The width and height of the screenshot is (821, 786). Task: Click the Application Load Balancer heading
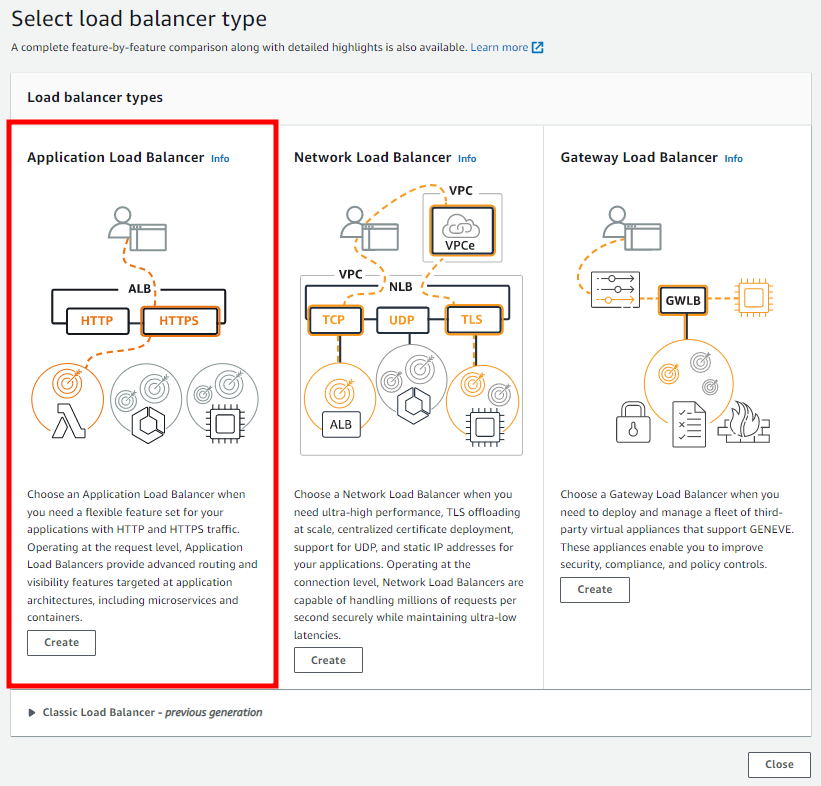(116, 158)
